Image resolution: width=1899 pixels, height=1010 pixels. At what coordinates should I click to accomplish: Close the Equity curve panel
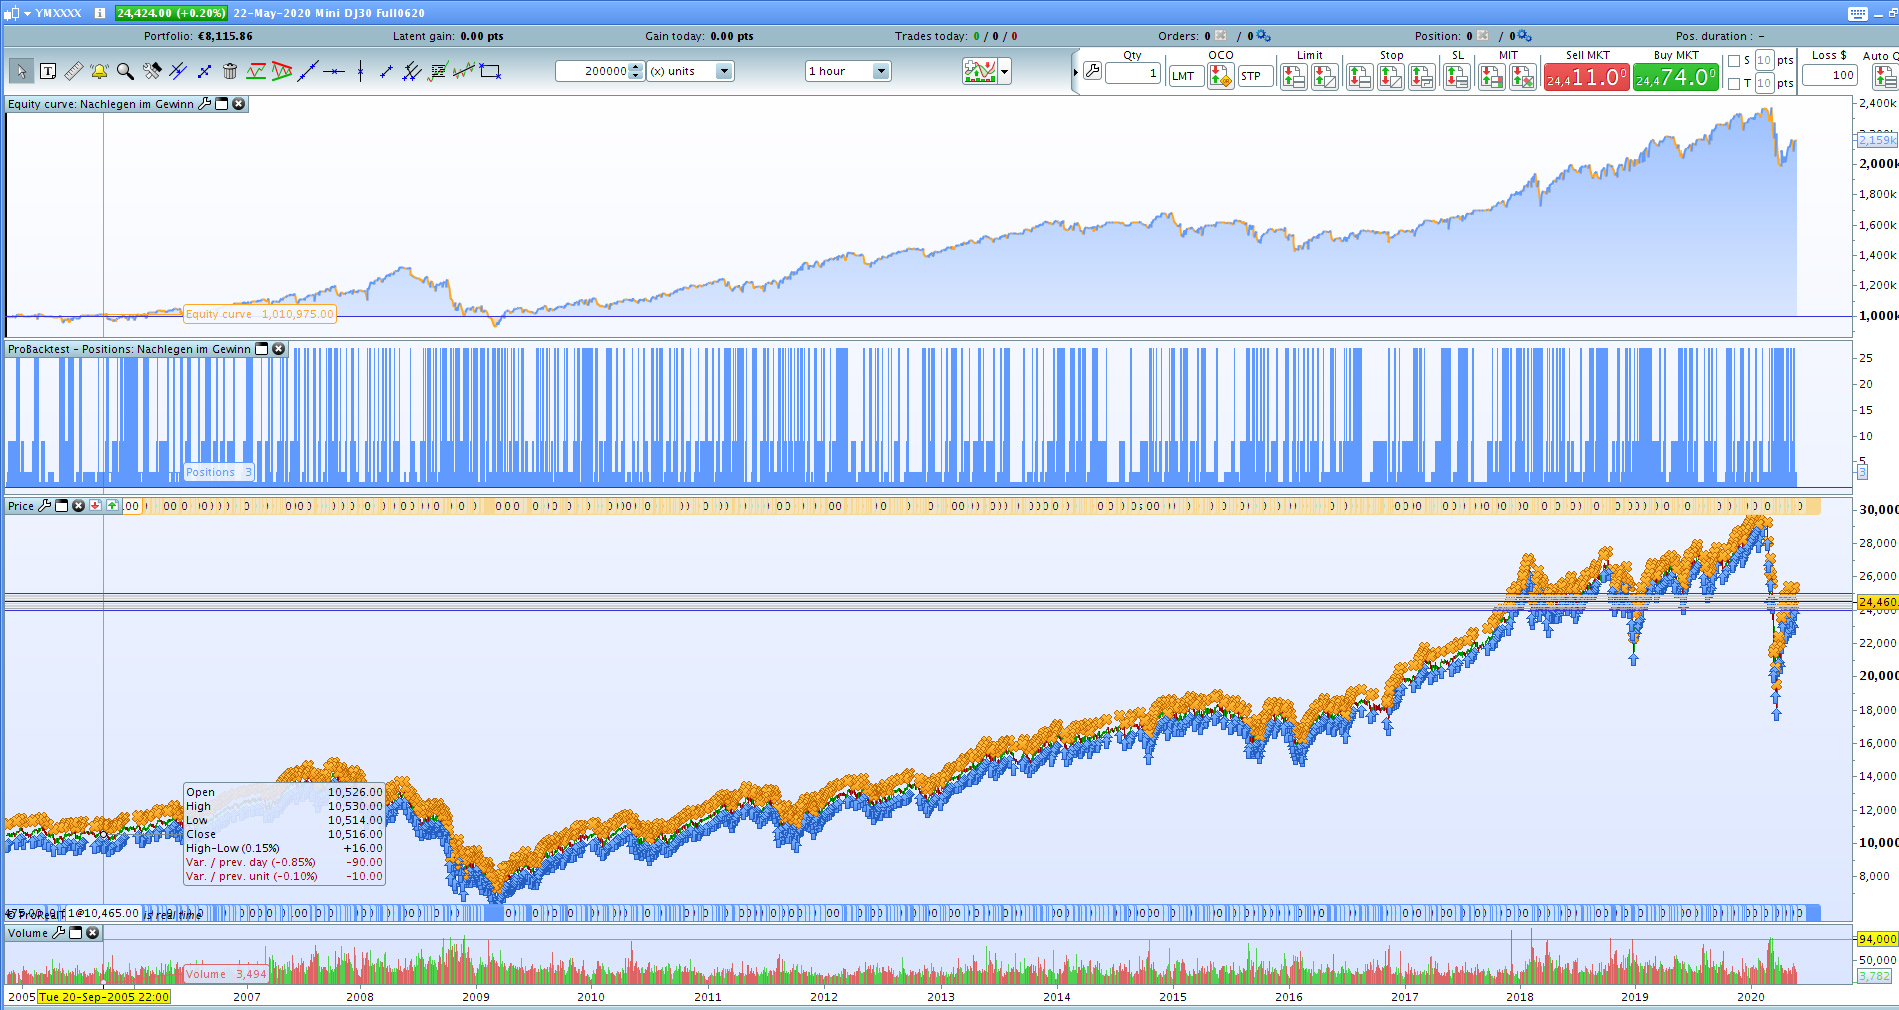point(239,104)
